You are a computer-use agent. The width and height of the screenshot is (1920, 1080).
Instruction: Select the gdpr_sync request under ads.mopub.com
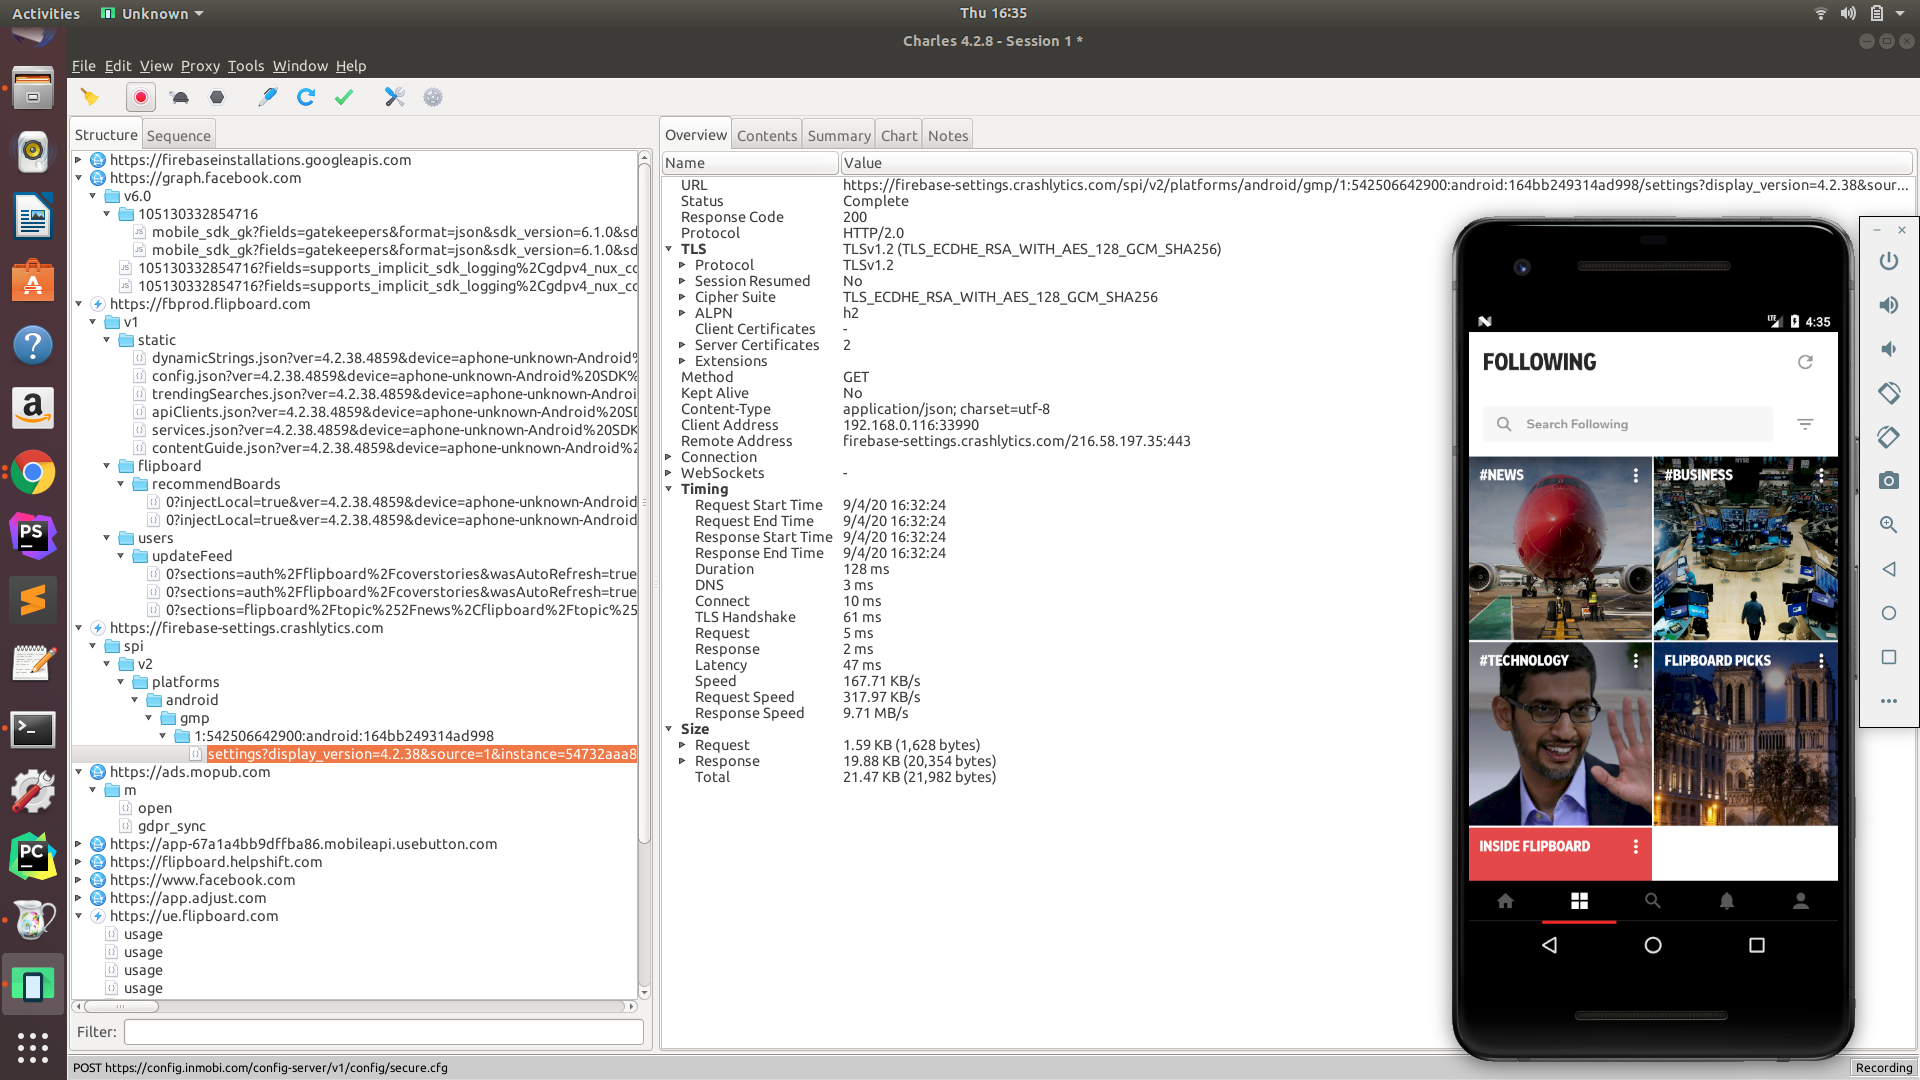(171, 826)
